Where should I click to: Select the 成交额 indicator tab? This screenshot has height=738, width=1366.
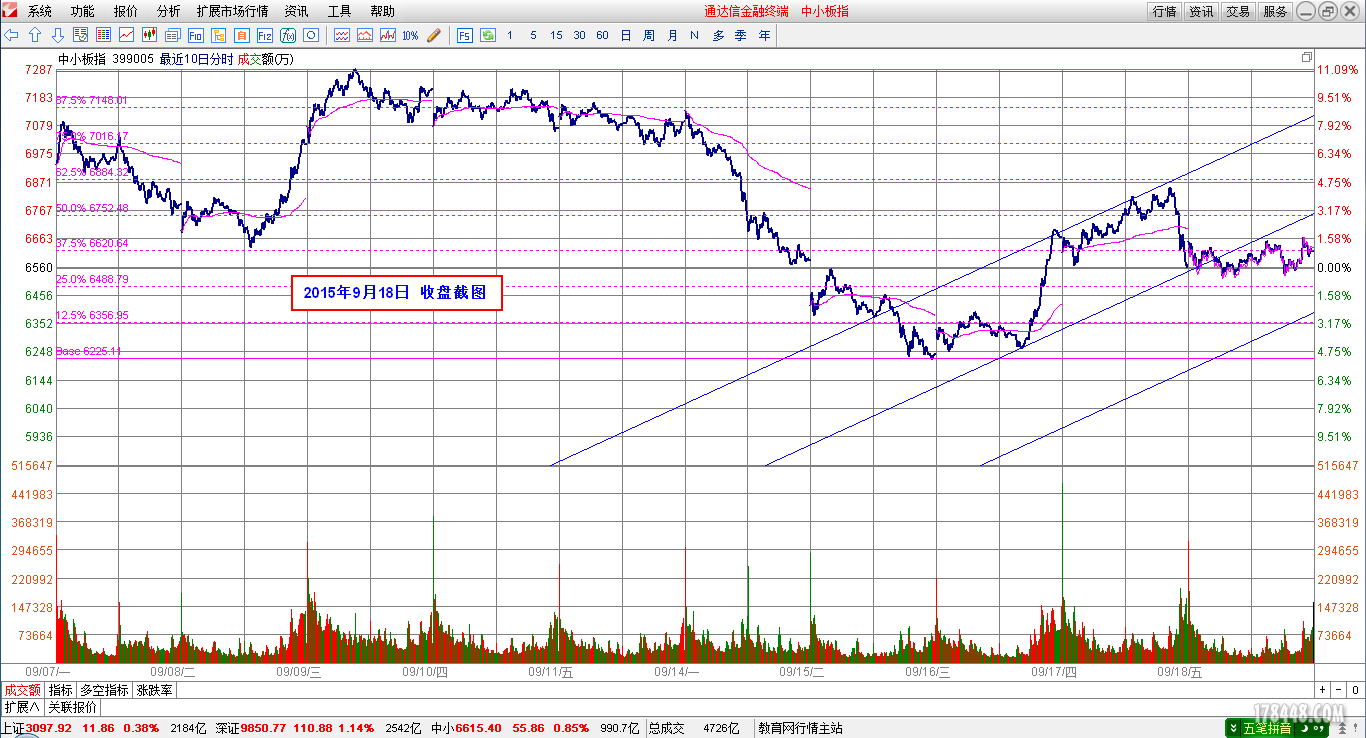tap(22, 690)
